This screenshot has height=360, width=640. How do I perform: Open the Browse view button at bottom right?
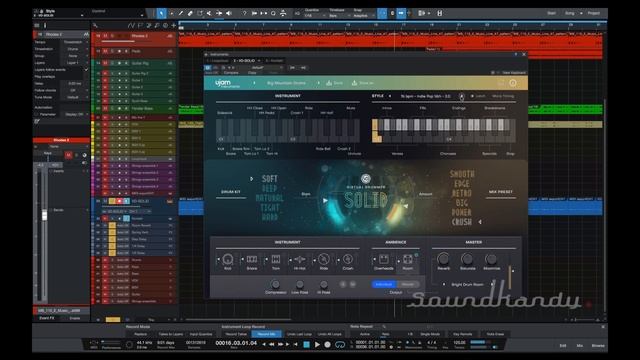(x=598, y=346)
